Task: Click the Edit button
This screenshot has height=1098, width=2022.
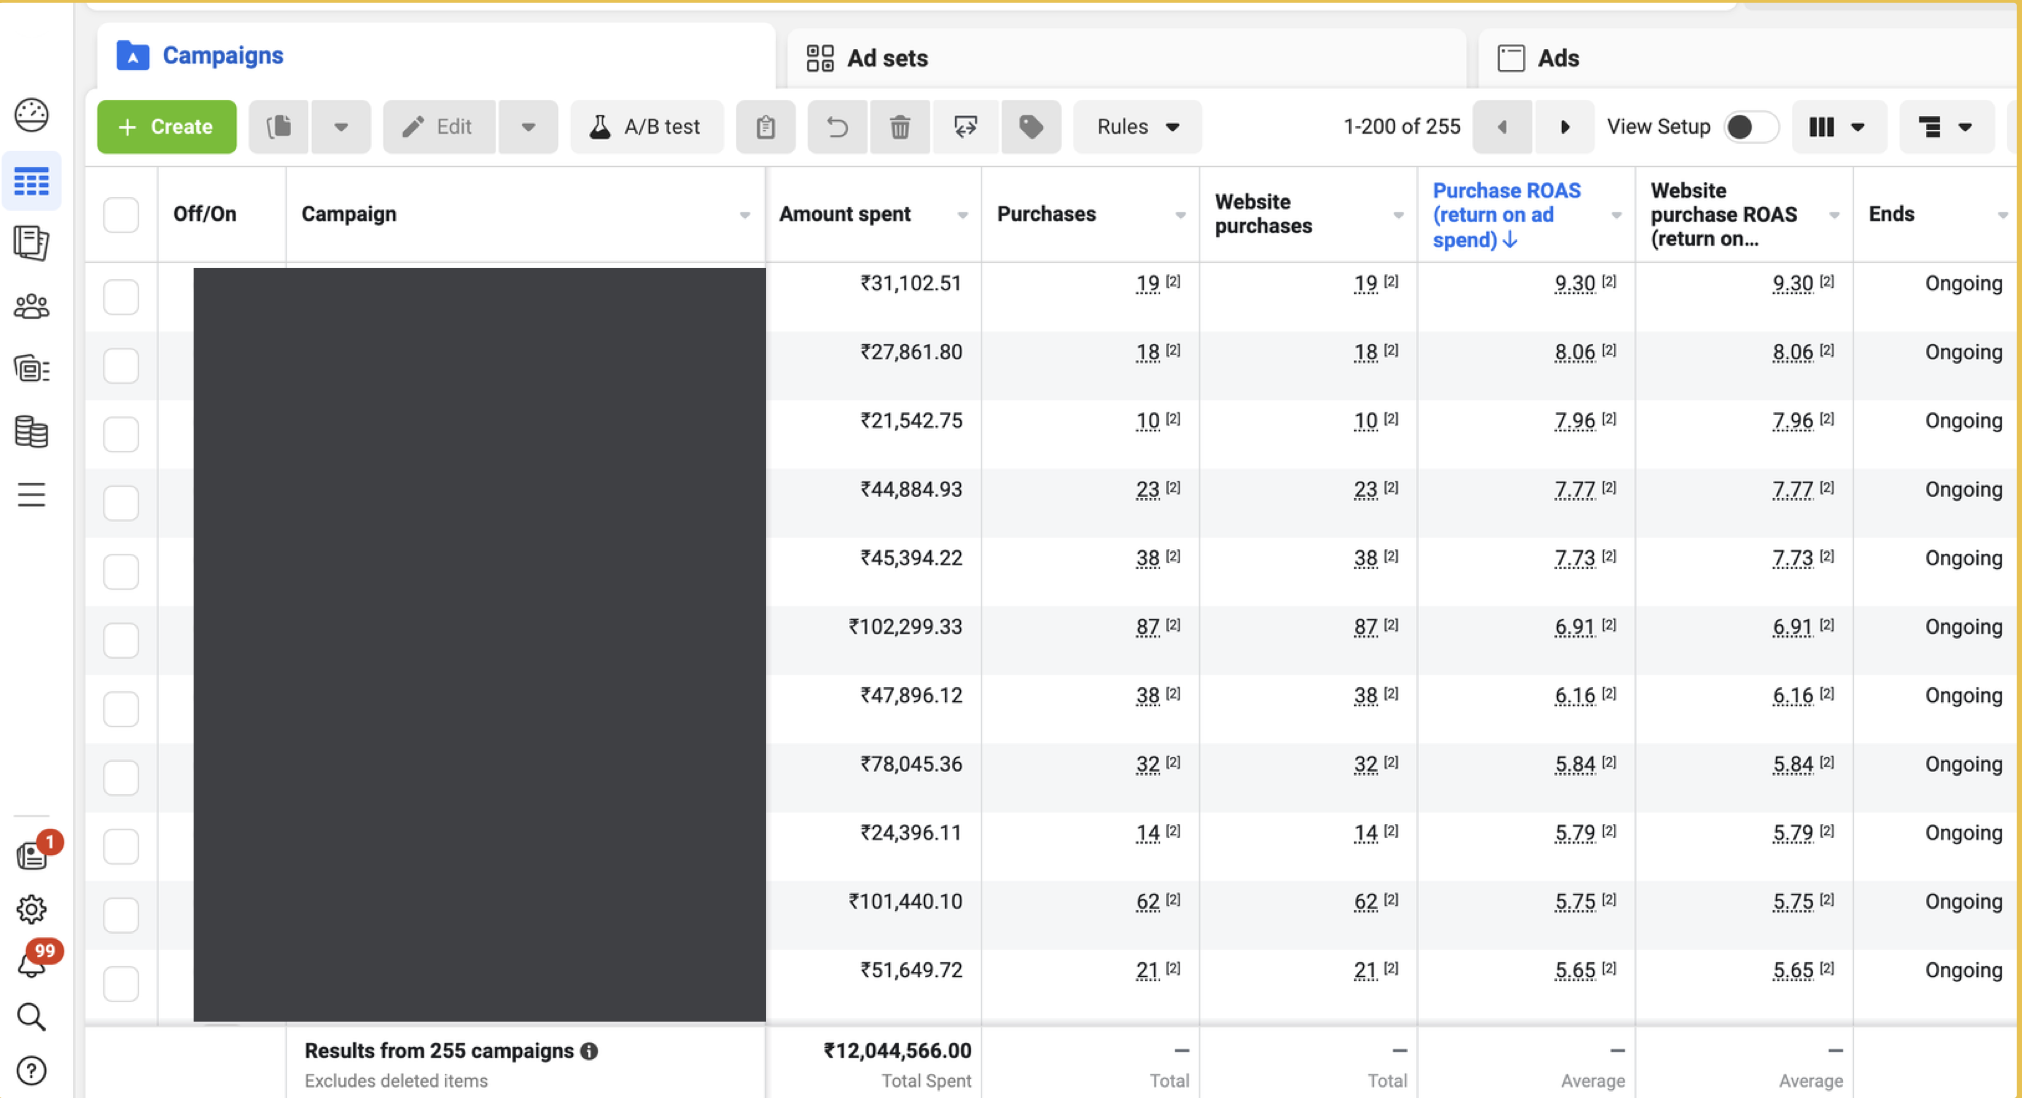Action: [x=439, y=127]
